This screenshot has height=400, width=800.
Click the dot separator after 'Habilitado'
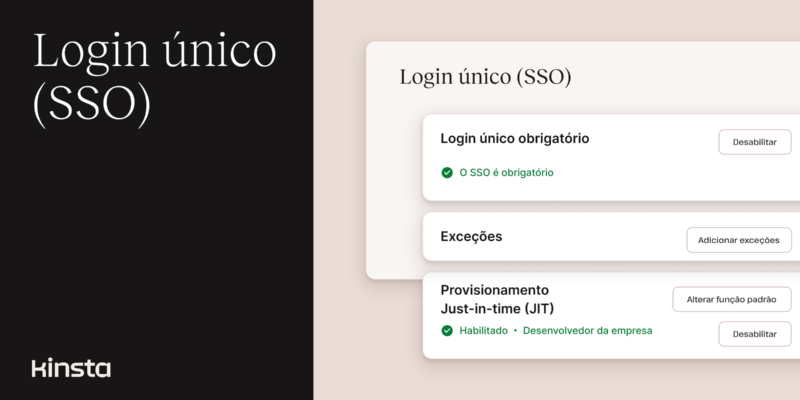[516, 331]
